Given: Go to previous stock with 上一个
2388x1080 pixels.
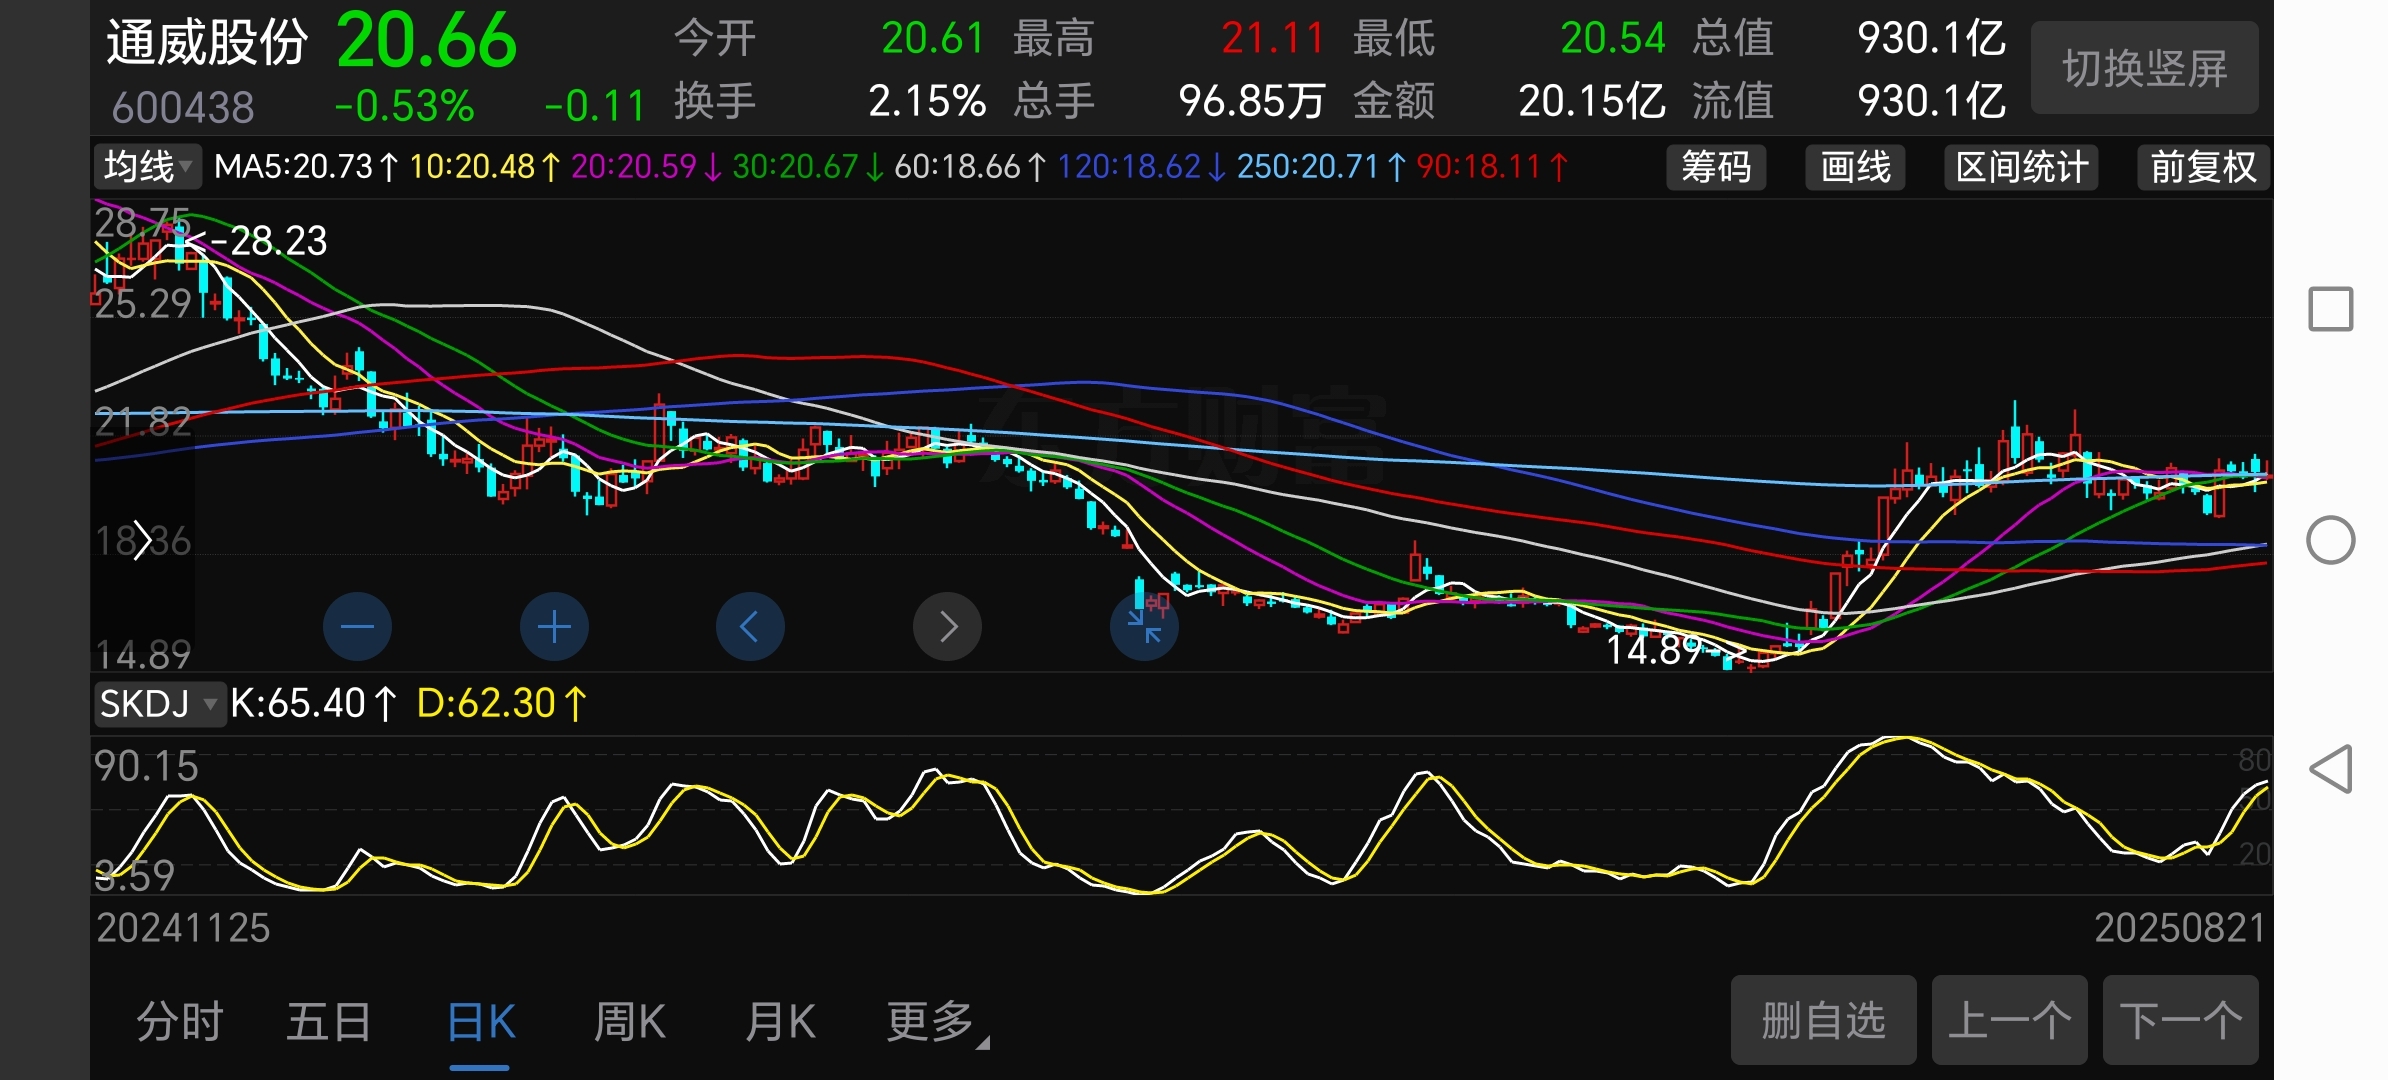Looking at the screenshot, I should click(x=2010, y=1021).
